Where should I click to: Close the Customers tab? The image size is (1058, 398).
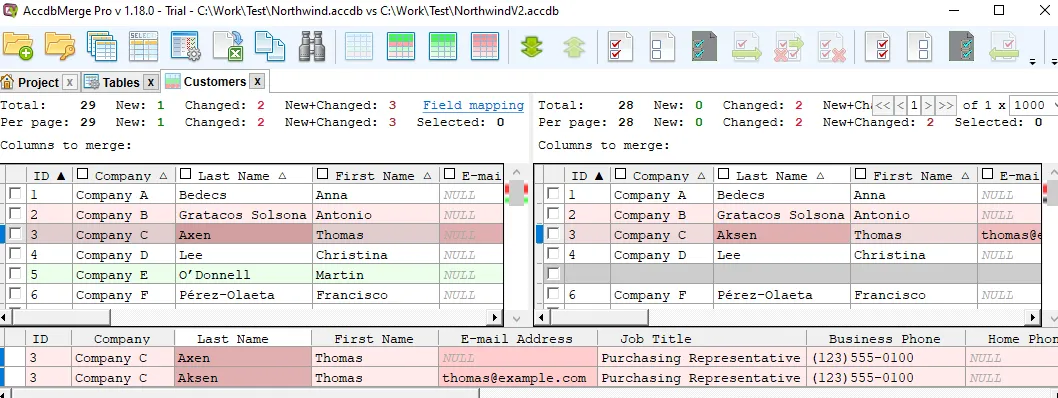257,82
